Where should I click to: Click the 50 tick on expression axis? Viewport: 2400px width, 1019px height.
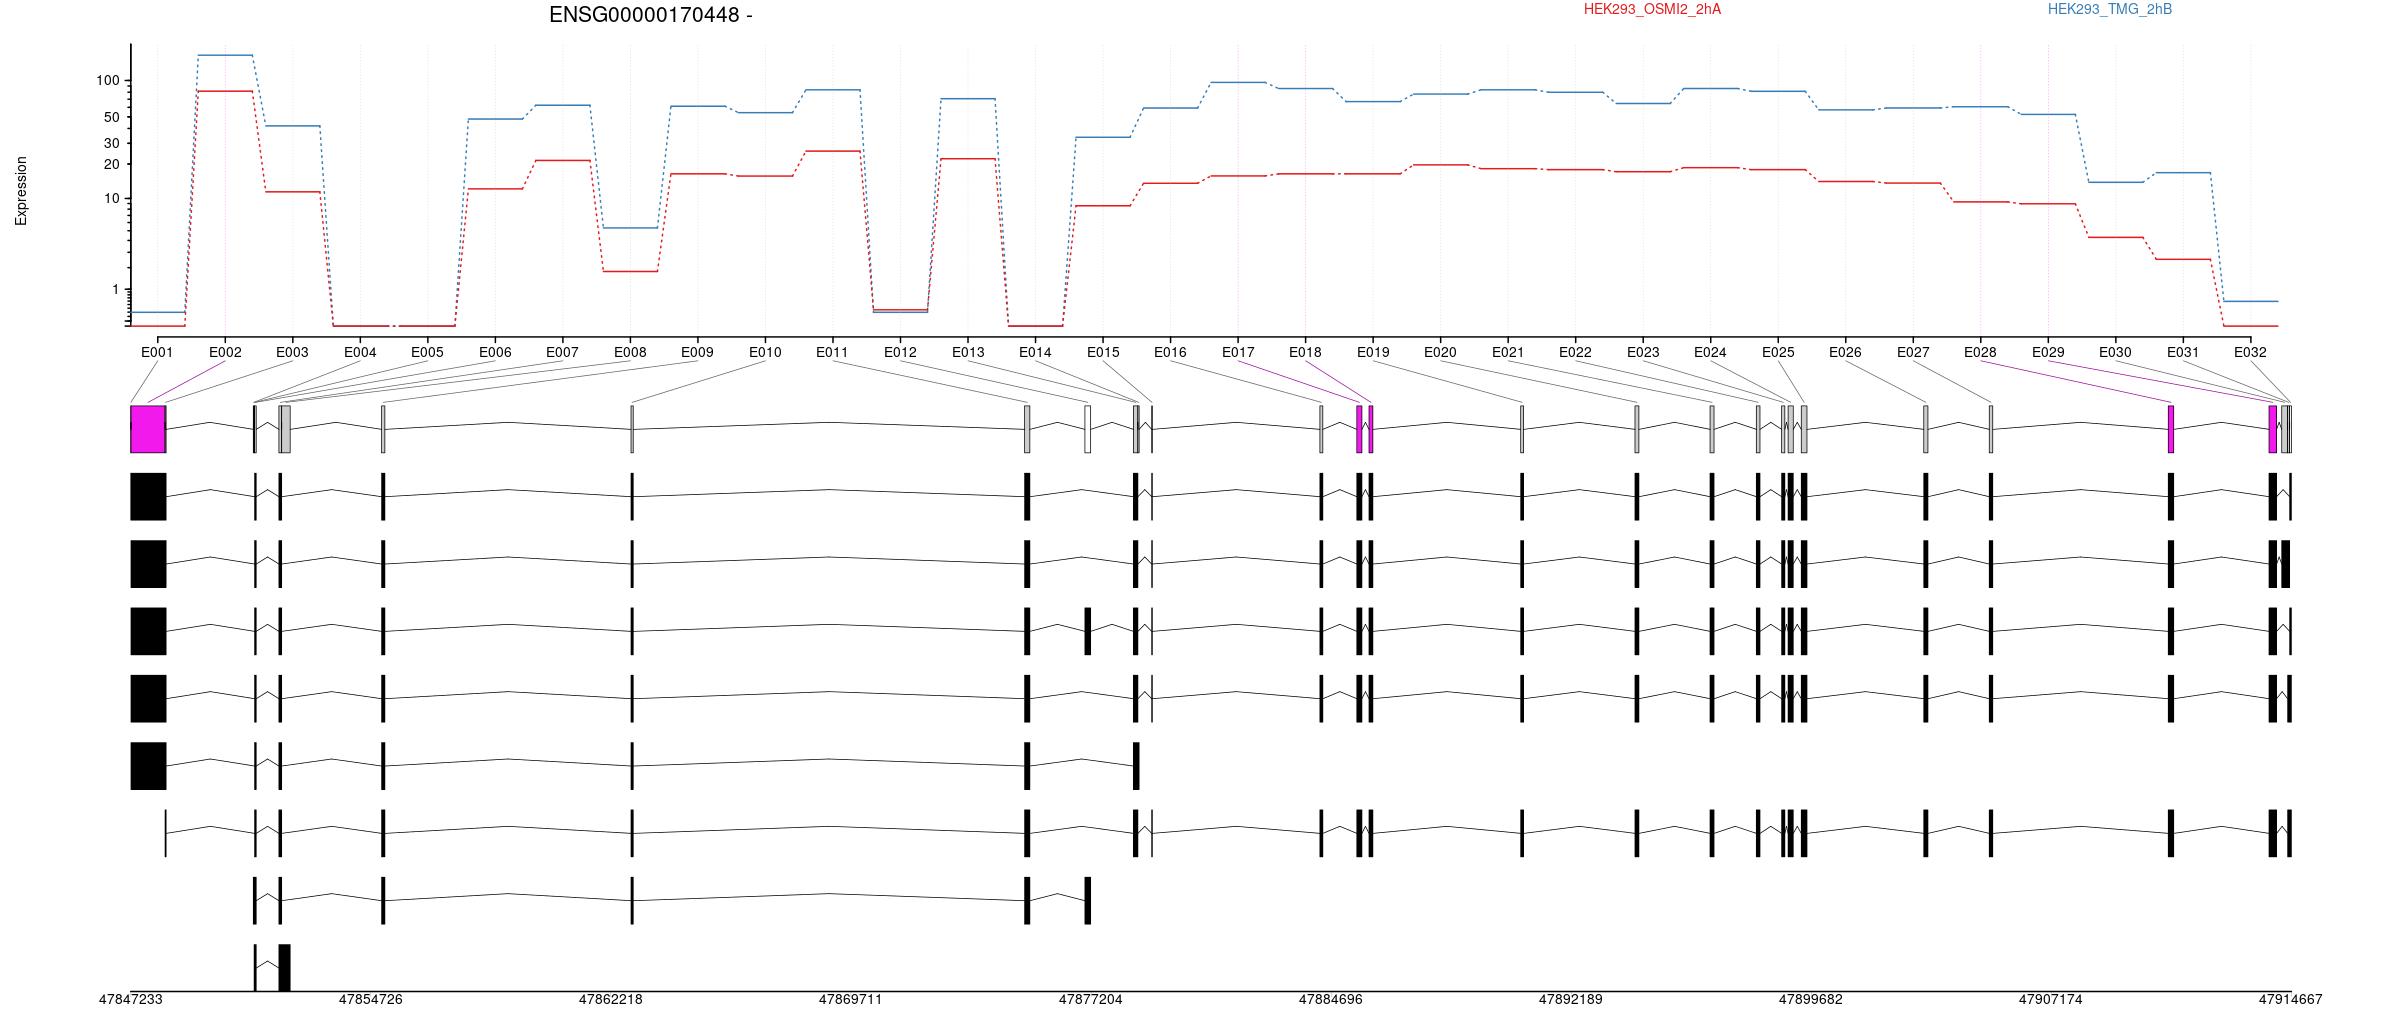112,117
